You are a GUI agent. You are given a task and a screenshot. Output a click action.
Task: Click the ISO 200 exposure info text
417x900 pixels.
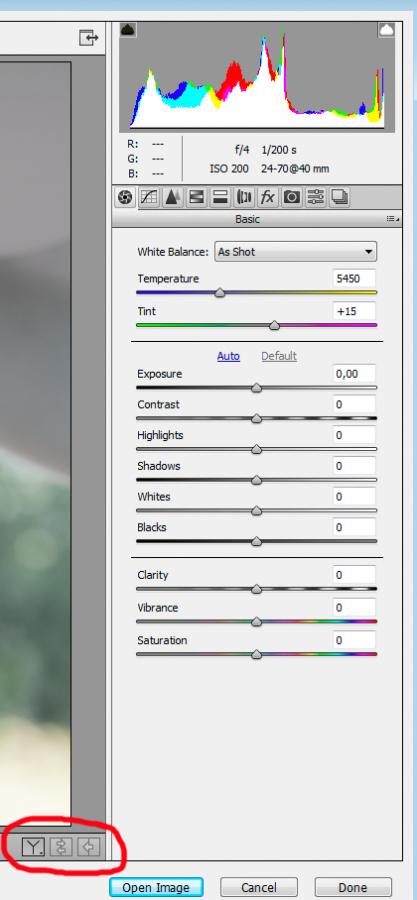point(229,169)
